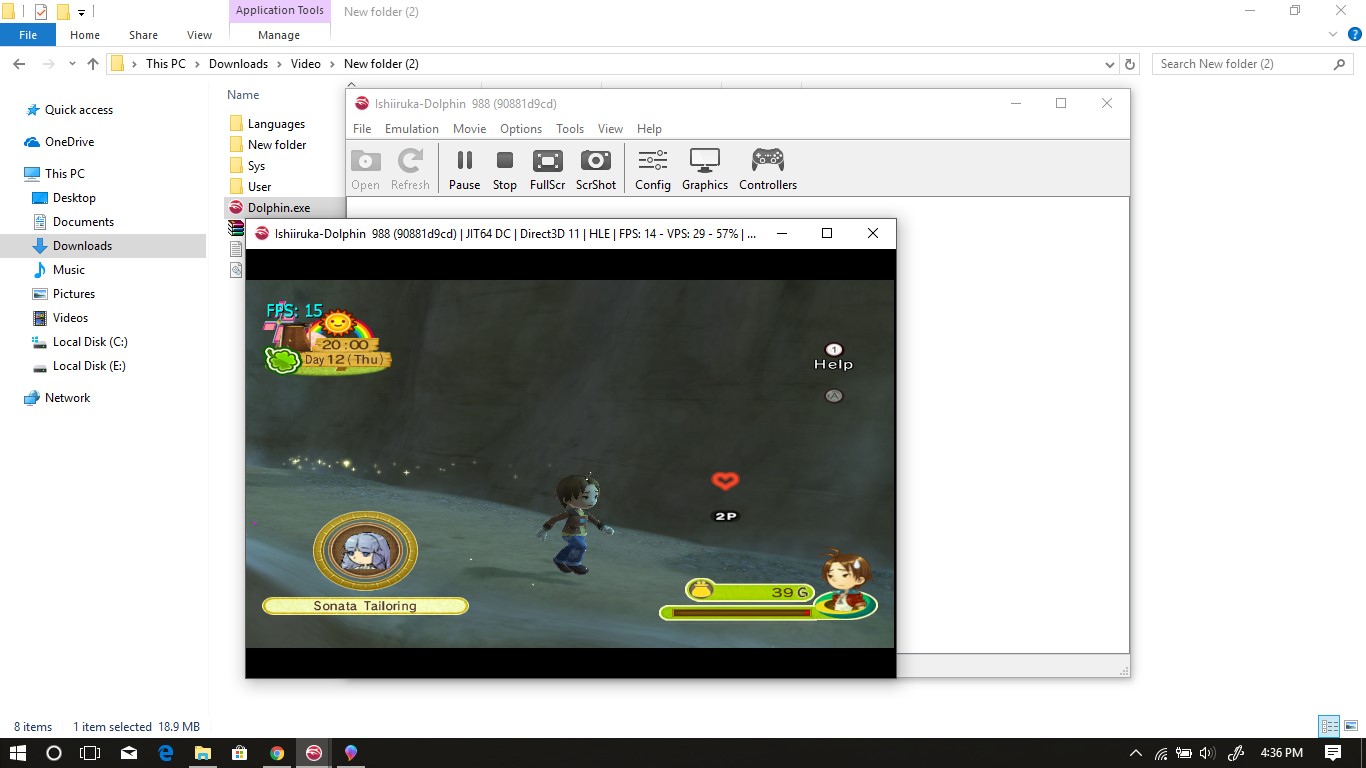Select Network in Explorer navigation pane

pos(67,398)
